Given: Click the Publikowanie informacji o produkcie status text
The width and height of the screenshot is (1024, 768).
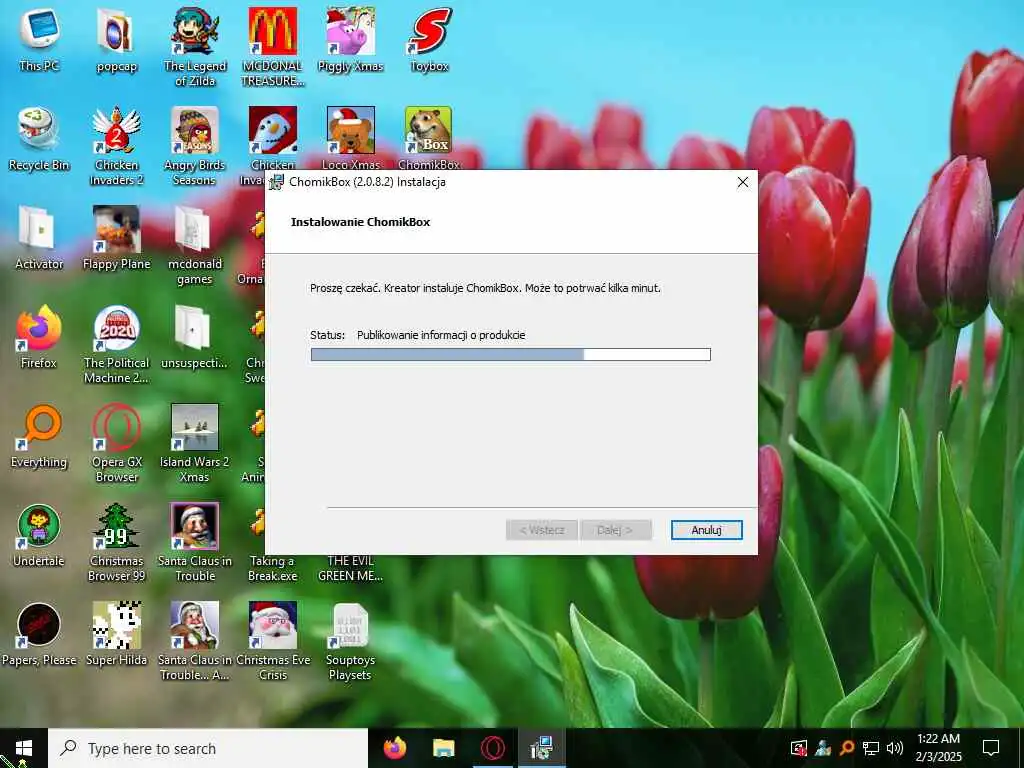Looking at the screenshot, I should click(x=441, y=335).
